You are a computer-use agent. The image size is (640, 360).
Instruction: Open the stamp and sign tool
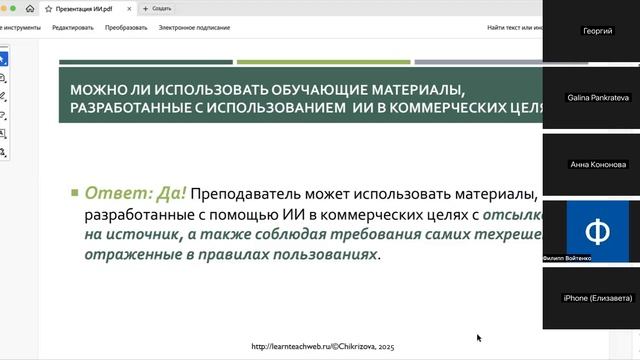click(x=3, y=153)
